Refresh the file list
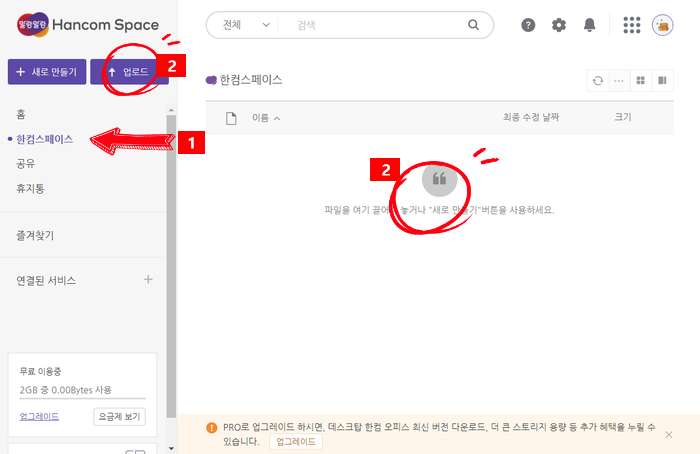 [x=598, y=80]
